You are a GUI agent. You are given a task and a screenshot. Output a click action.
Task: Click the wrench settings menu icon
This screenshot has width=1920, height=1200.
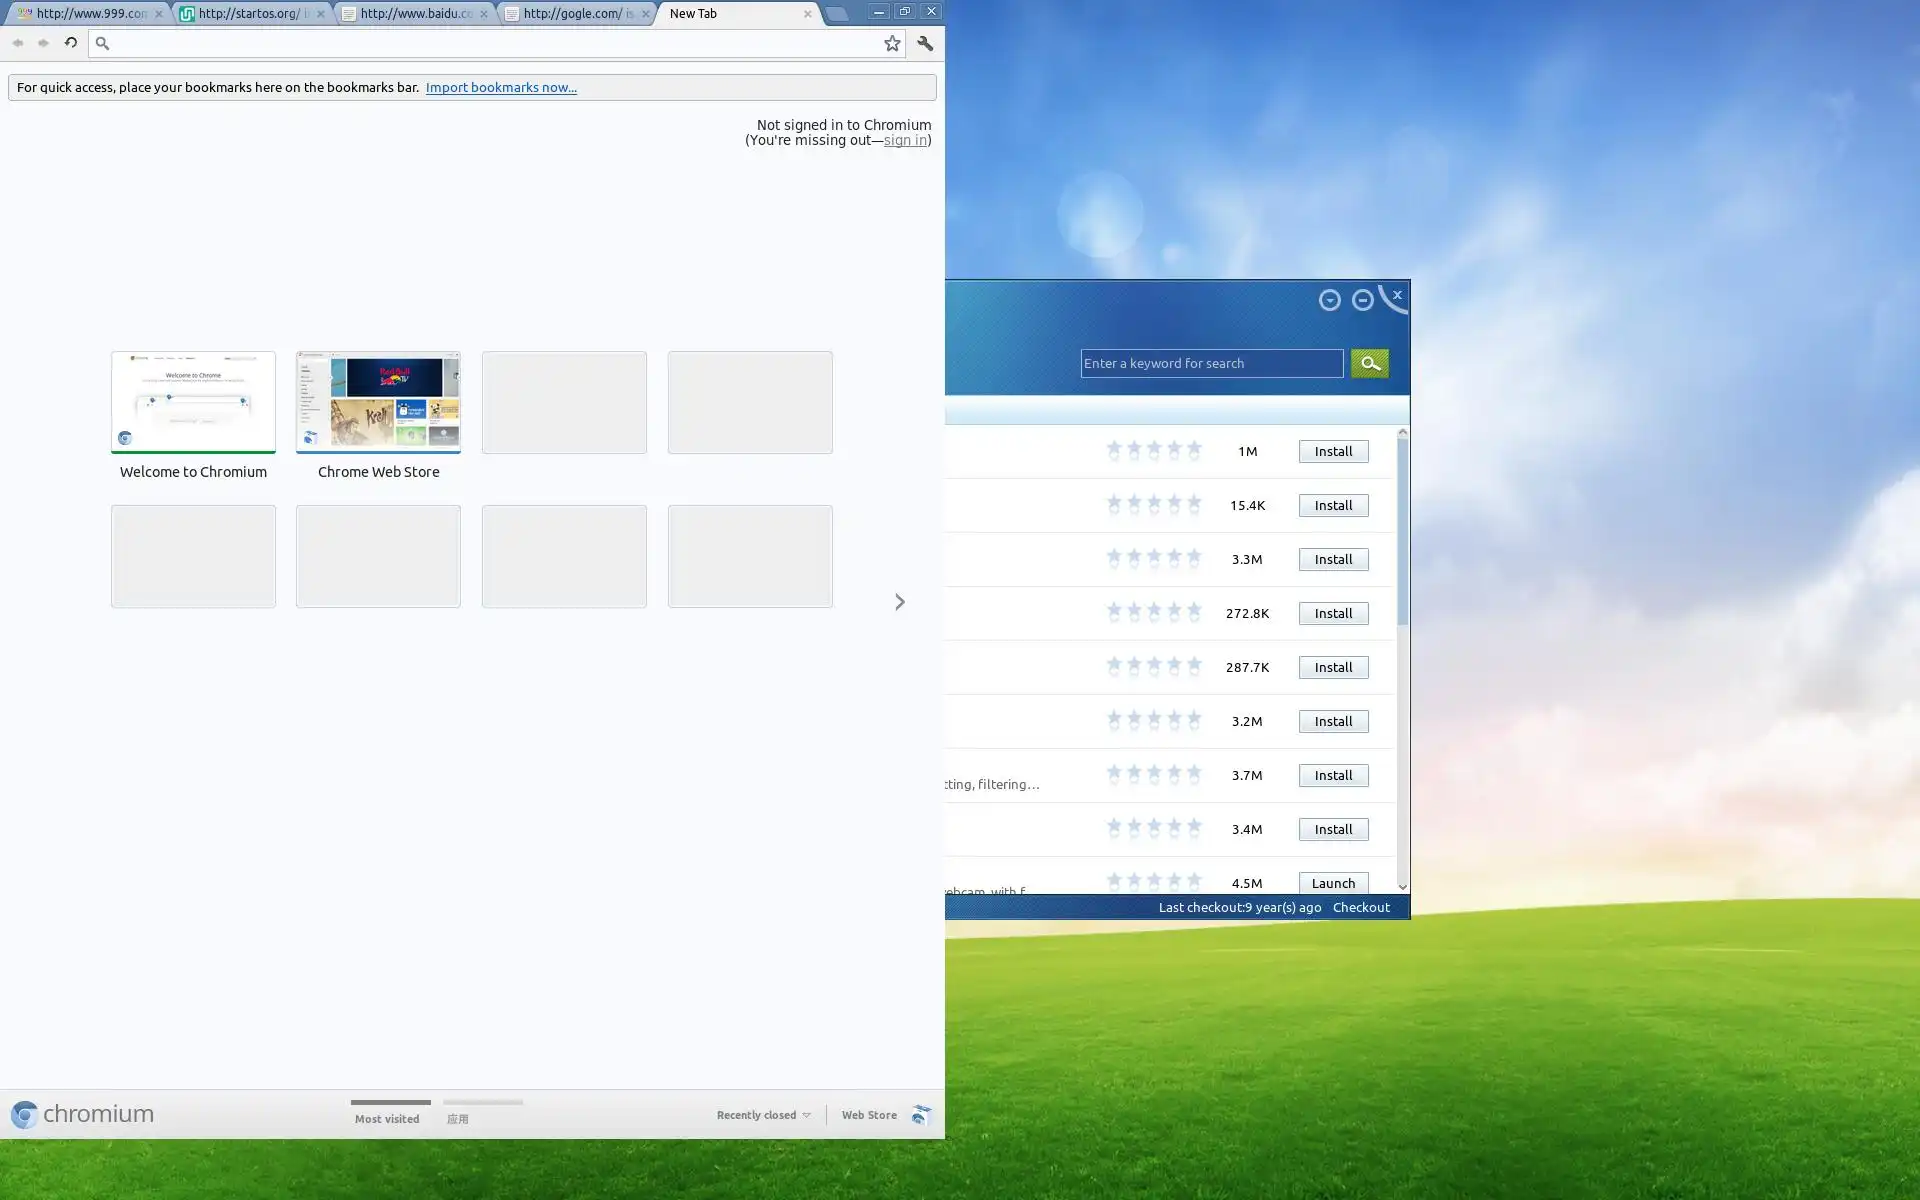click(925, 43)
